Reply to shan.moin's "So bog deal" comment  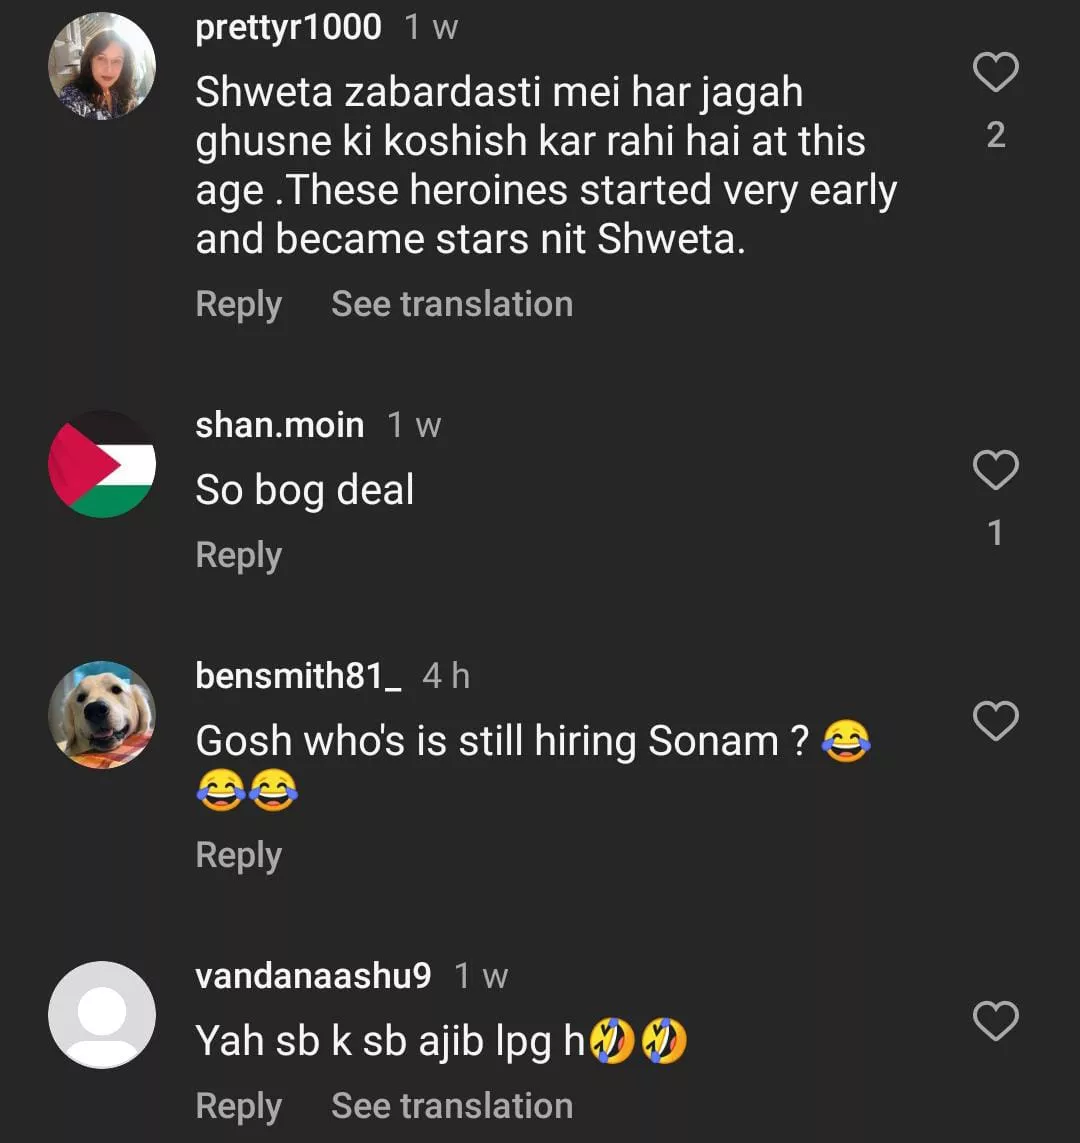[x=238, y=555]
